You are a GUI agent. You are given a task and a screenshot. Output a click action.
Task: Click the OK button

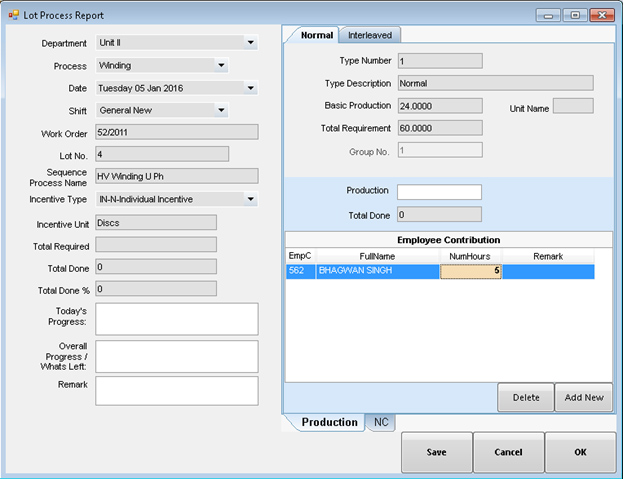tap(580, 452)
